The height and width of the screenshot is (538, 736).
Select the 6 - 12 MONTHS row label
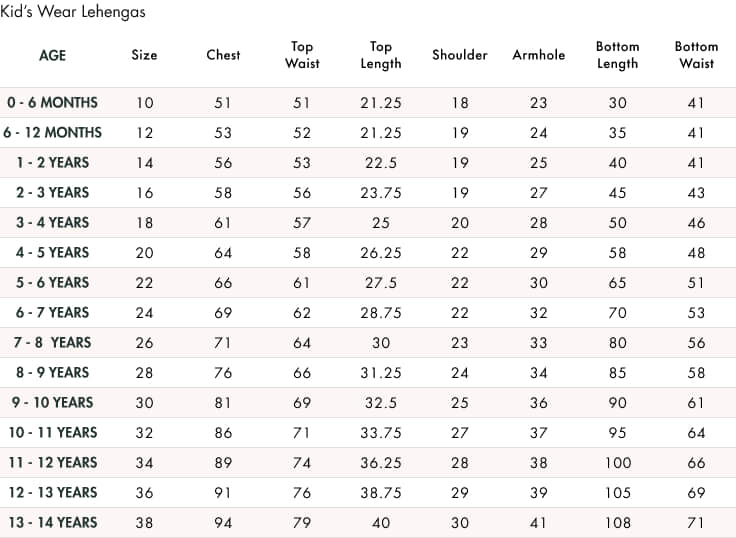tap(53, 132)
